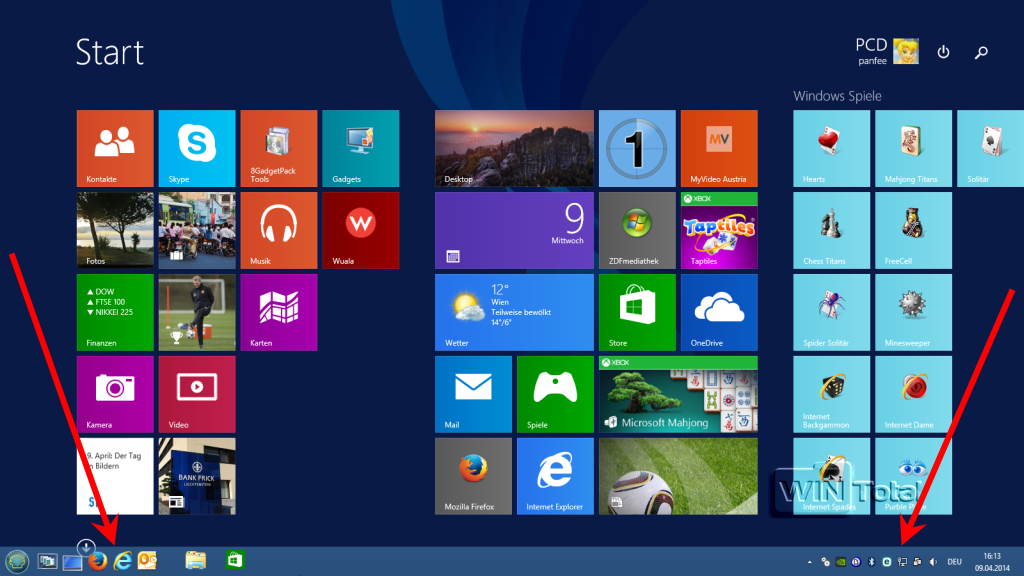Open the clock tile showing number 1

click(x=637, y=148)
